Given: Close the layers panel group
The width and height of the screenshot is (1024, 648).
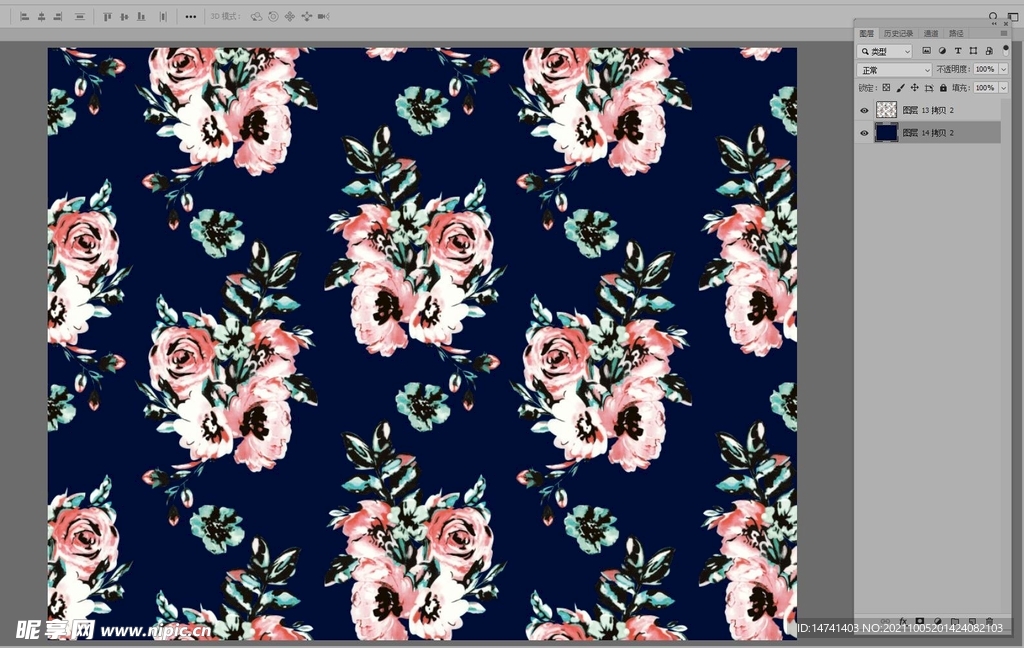Looking at the screenshot, I should point(1006,24).
